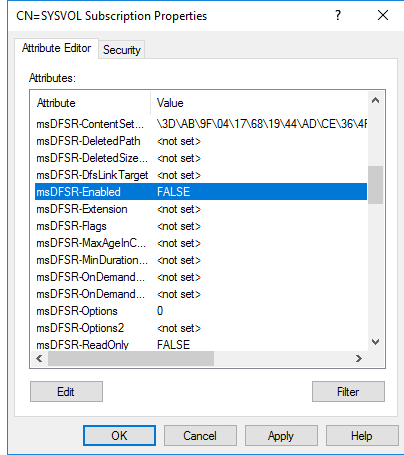Switch to the Security tab
The height and width of the screenshot is (455, 404).
[x=122, y=50]
